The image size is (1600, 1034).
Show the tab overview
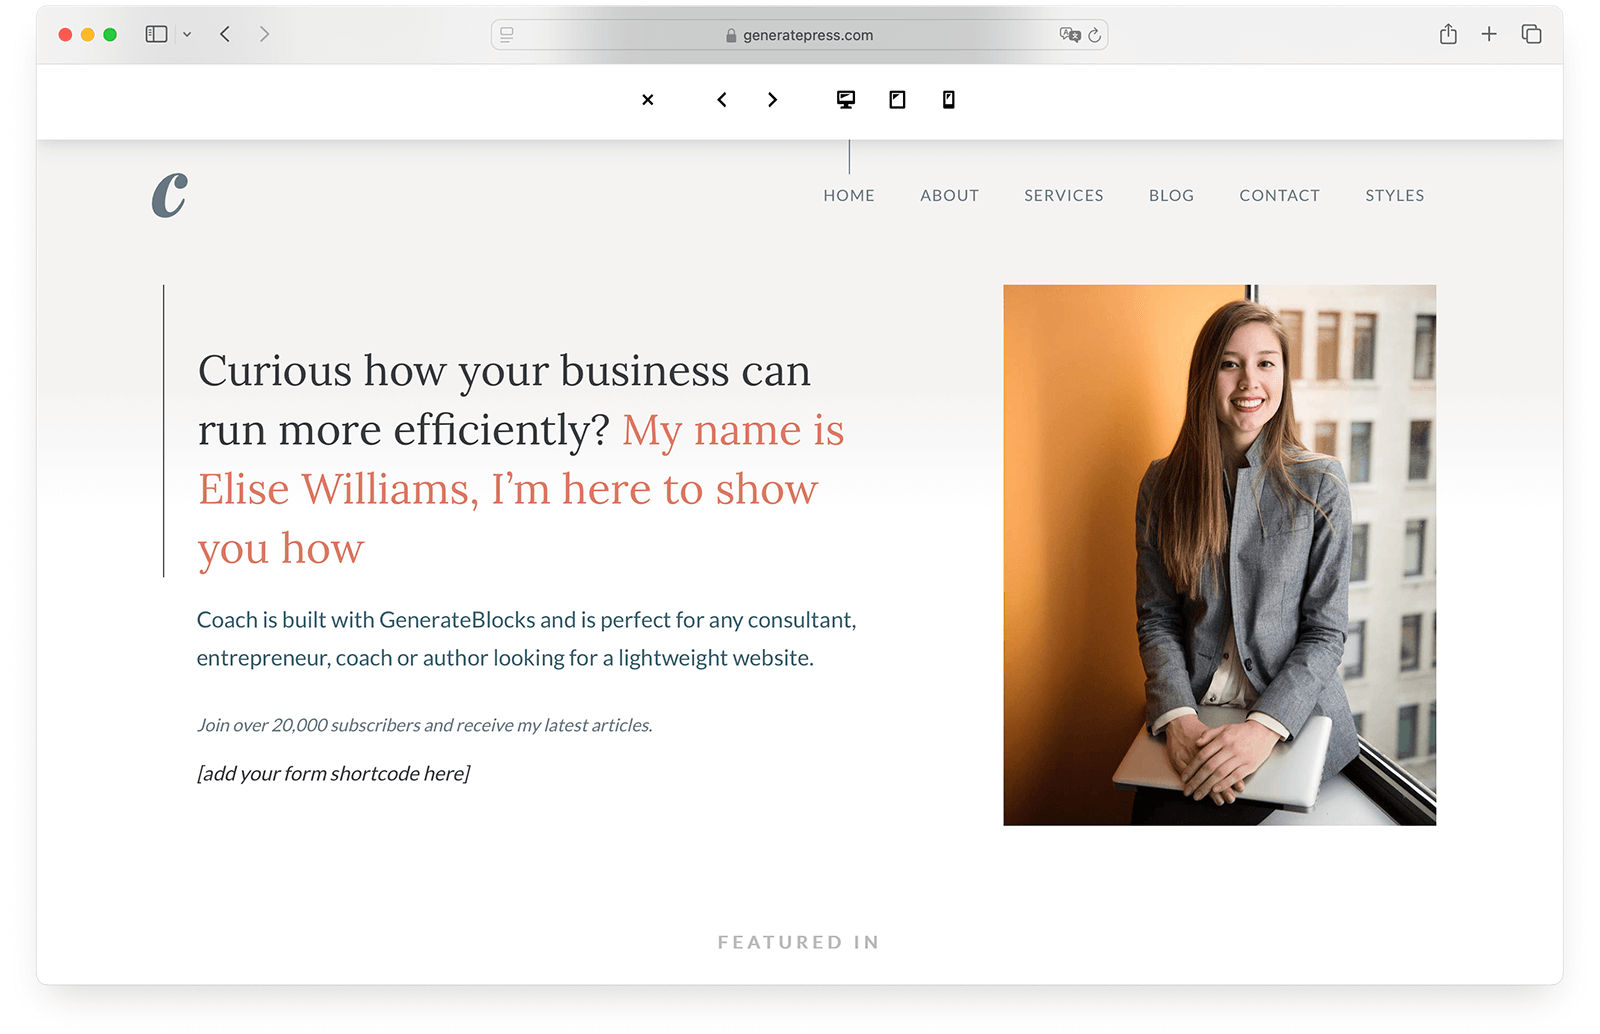tap(1531, 34)
